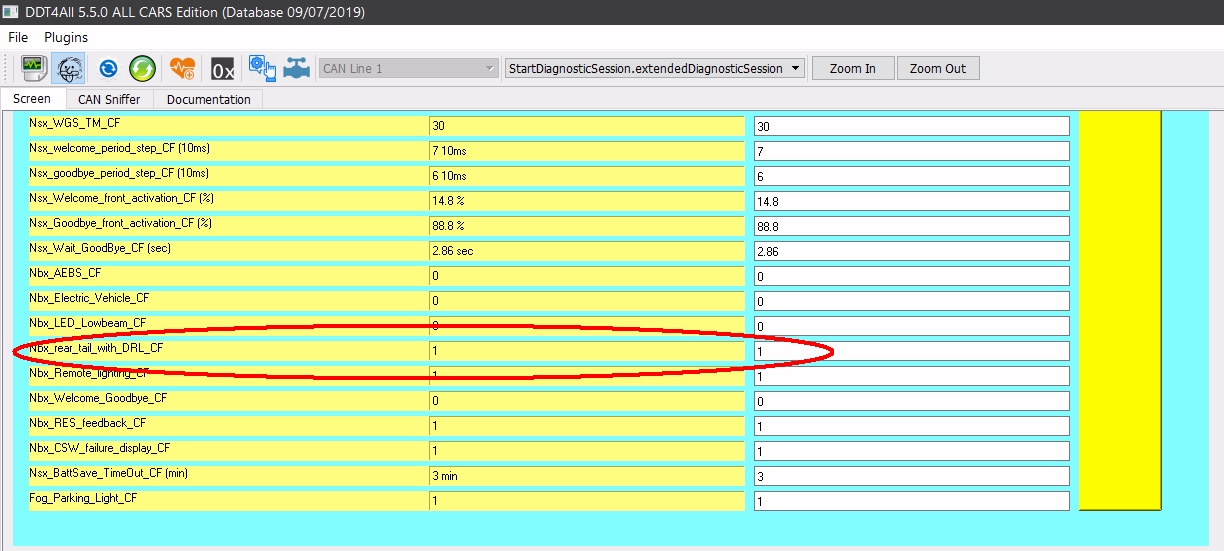
Task: Click the Nsx_BattSave_TimeOut_CF input field
Action: (x=910, y=476)
